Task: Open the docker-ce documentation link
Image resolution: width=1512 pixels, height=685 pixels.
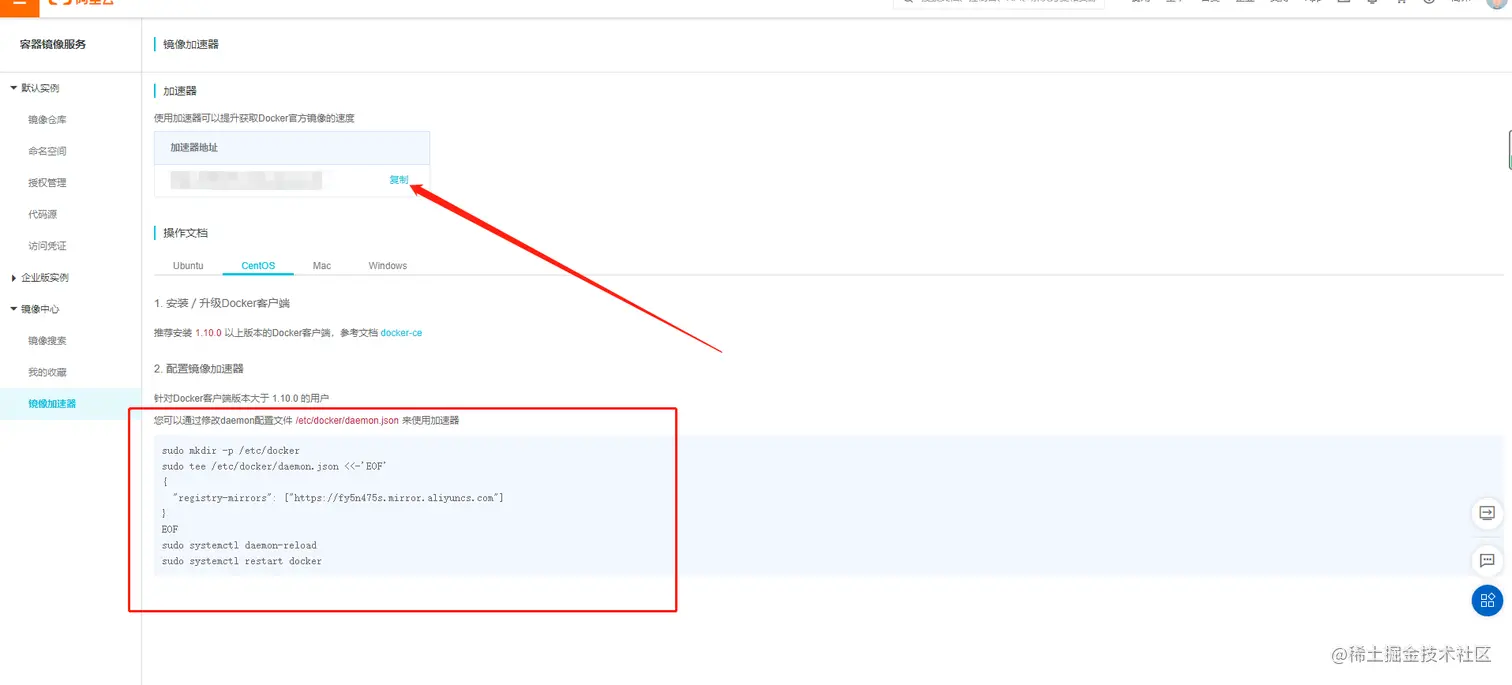Action: point(401,333)
